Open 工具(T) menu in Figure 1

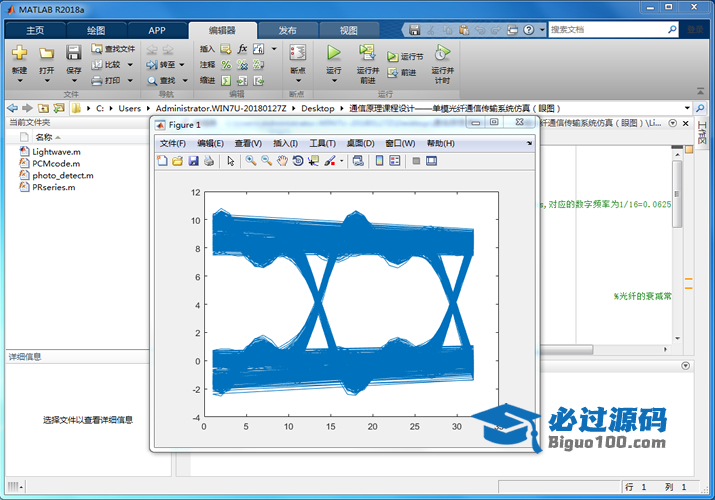point(322,144)
